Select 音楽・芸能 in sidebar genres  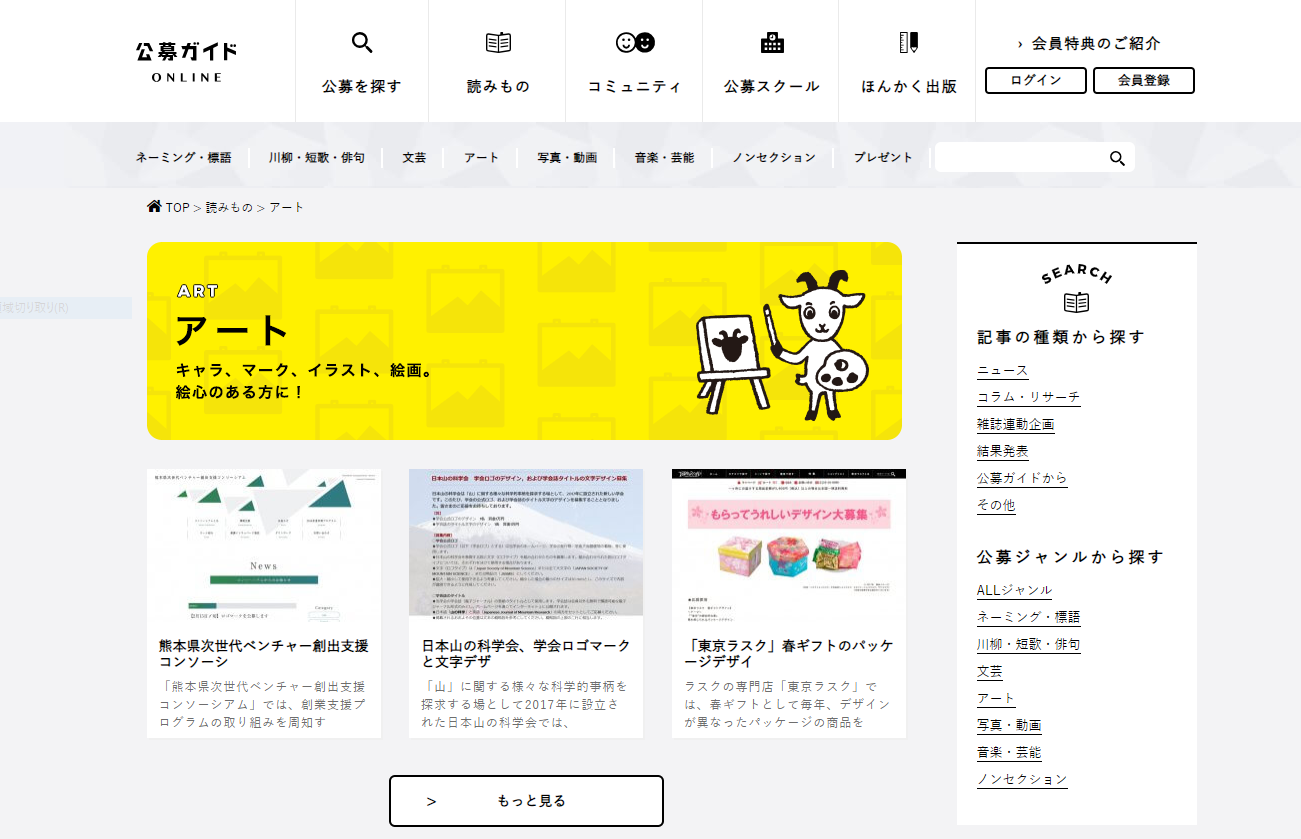[x=1009, y=752]
